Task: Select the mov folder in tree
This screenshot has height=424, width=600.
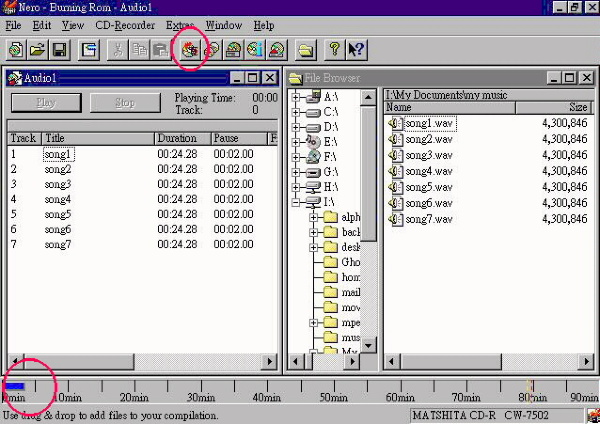Action: click(342, 307)
